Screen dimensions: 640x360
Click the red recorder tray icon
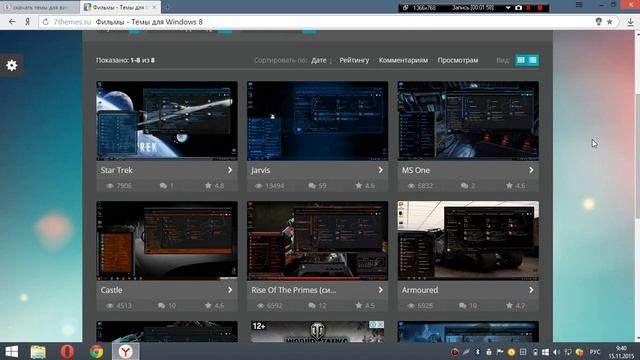point(455,352)
